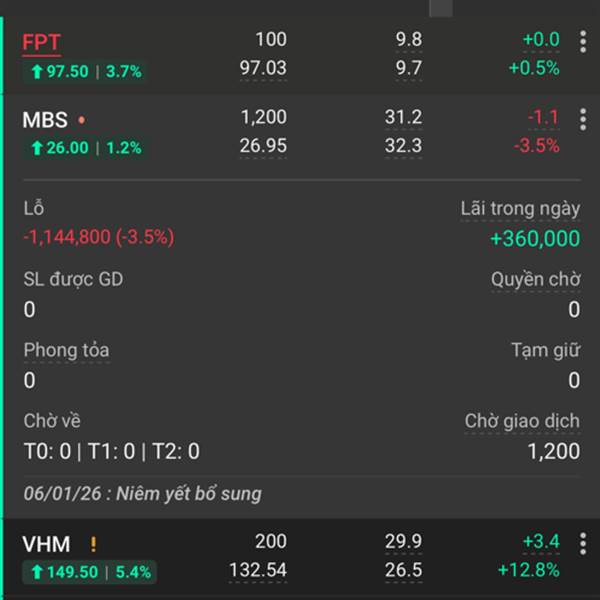Click the green up arrow in VHM's price badge
Screen dimensions: 600x600
37,573
